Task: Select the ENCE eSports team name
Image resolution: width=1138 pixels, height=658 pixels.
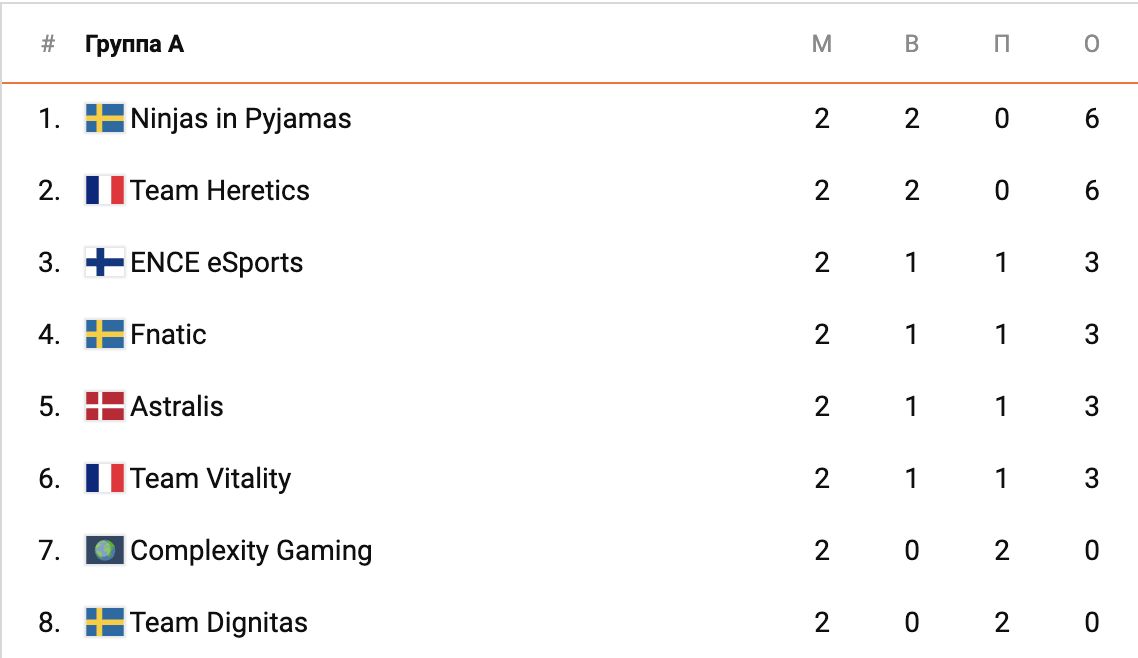Action: [217, 263]
